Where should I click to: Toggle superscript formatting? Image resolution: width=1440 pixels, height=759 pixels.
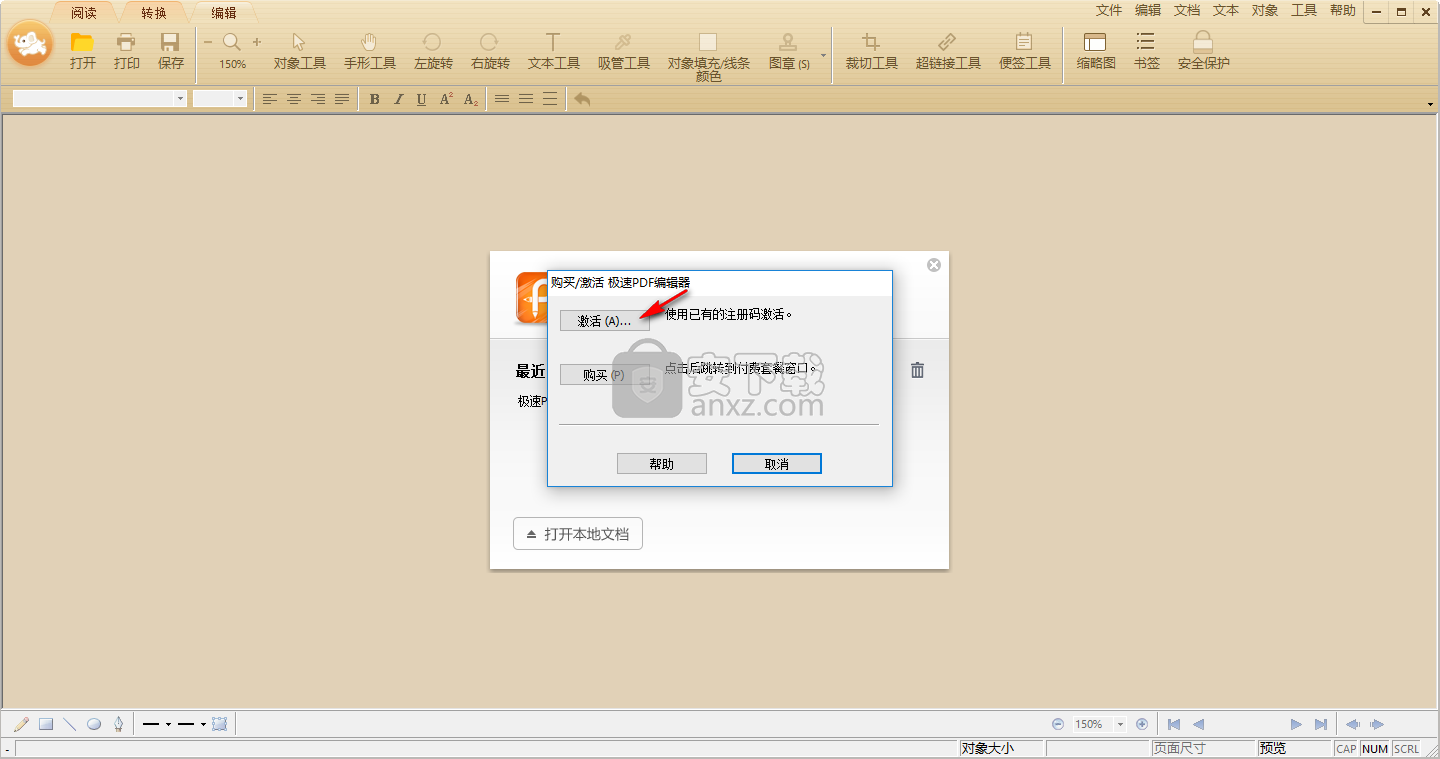pyautogui.click(x=446, y=99)
